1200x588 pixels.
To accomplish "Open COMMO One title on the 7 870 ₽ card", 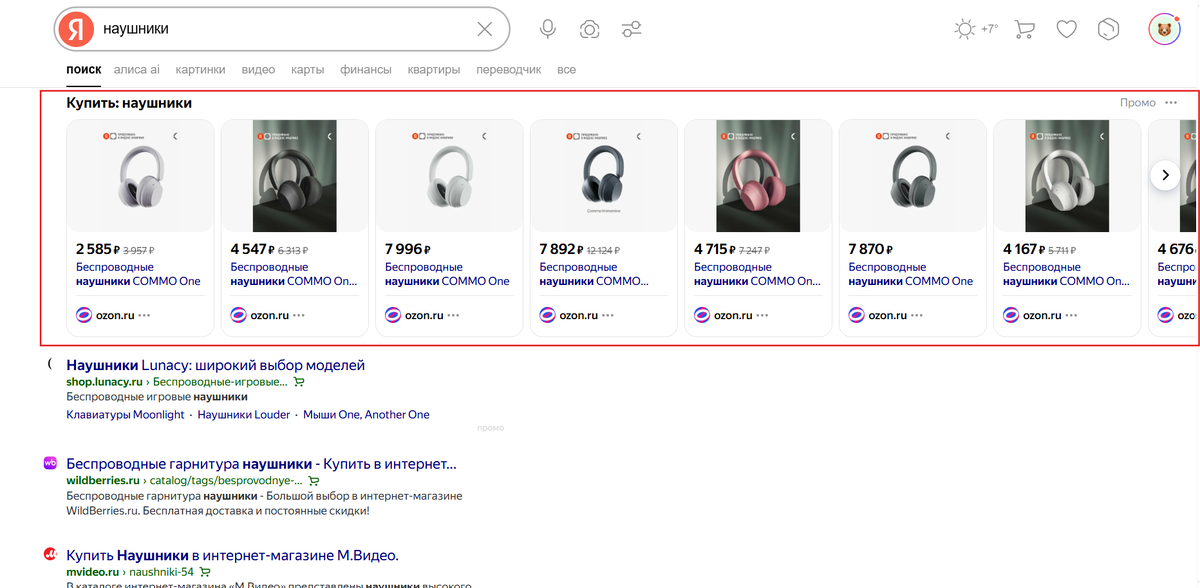I will pos(911,274).
